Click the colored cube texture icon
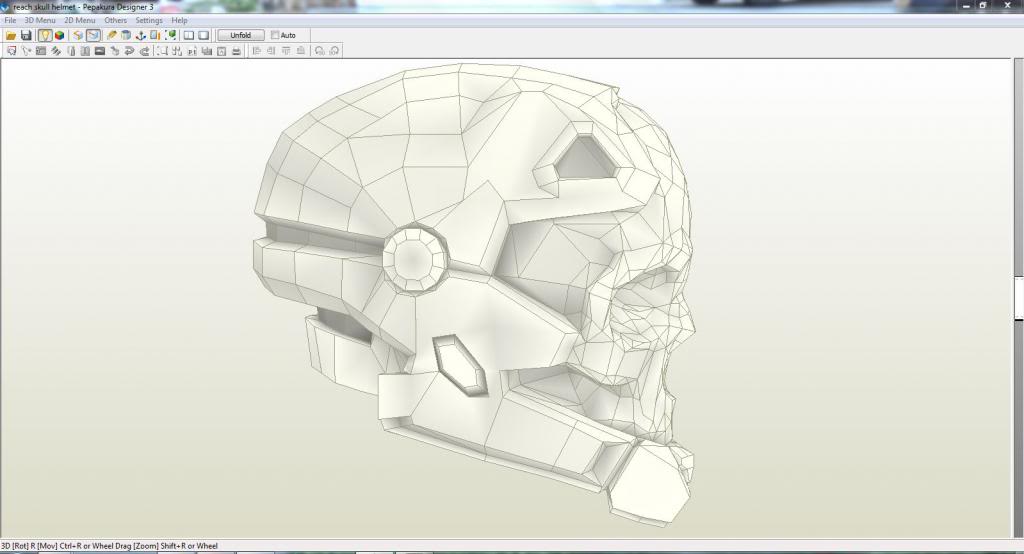 click(59, 35)
